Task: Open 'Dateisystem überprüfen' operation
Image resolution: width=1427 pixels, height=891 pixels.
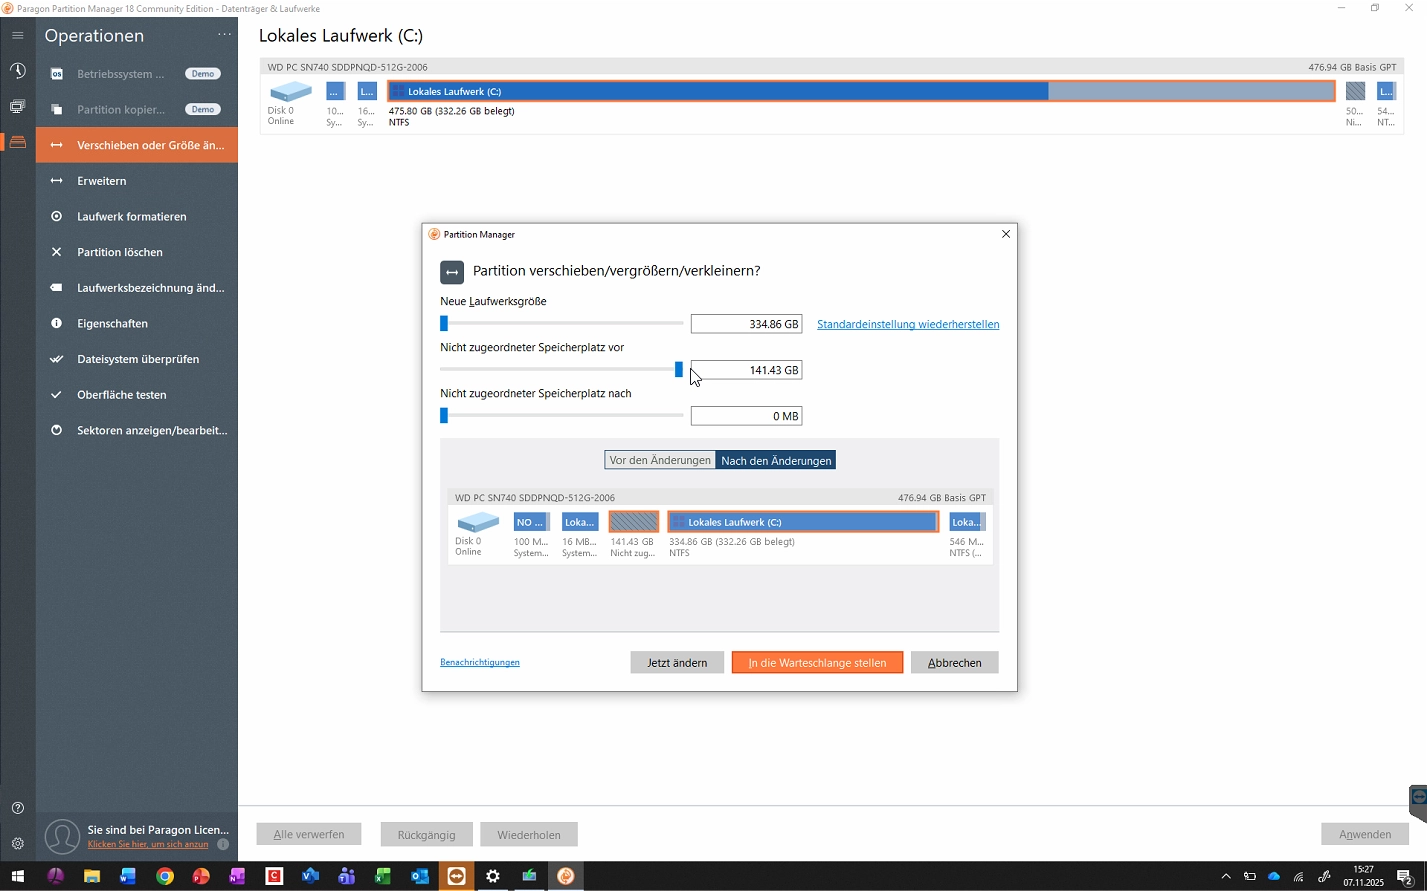Action: click(138, 359)
